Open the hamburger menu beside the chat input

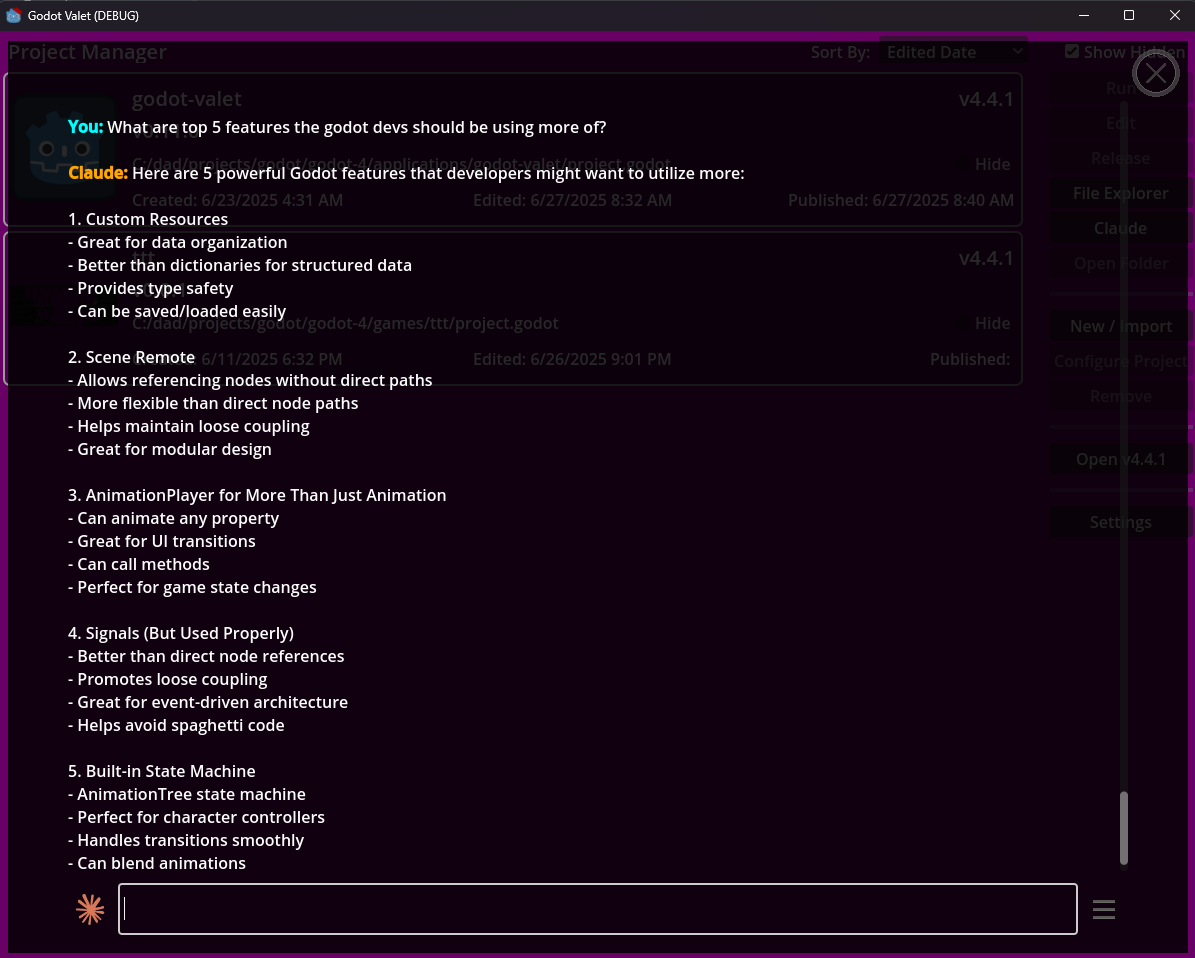1104,909
